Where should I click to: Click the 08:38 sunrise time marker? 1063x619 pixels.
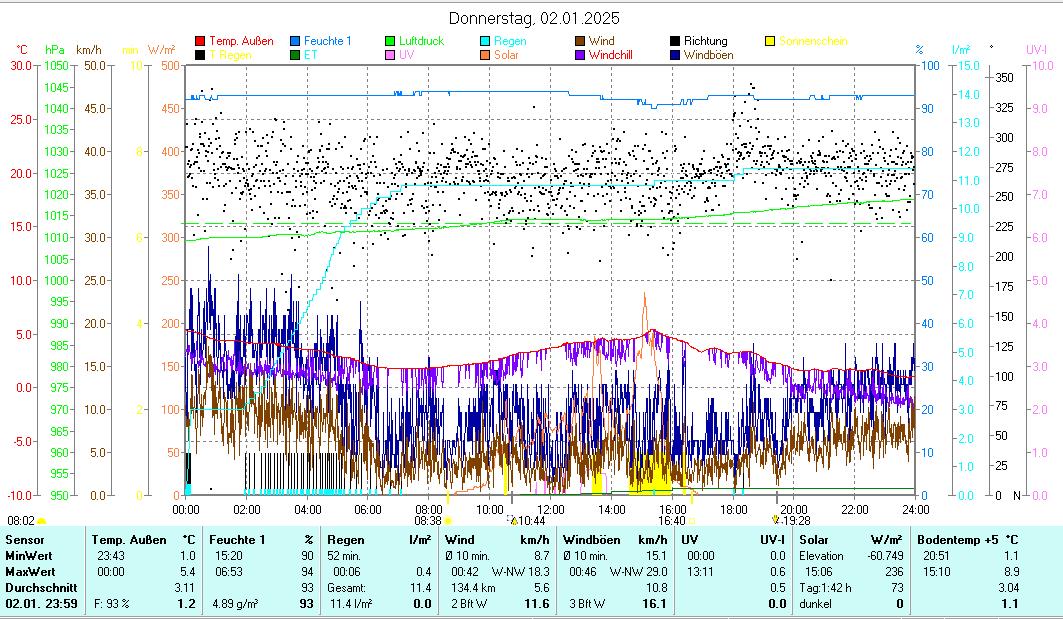coord(428,521)
